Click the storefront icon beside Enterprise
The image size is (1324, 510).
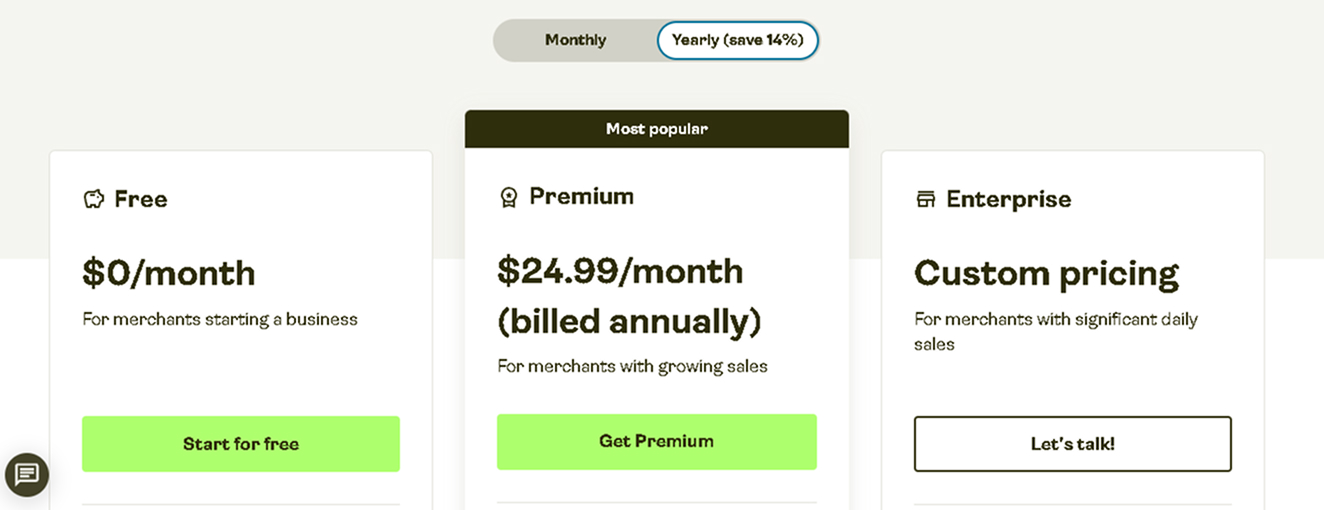[926, 199]
